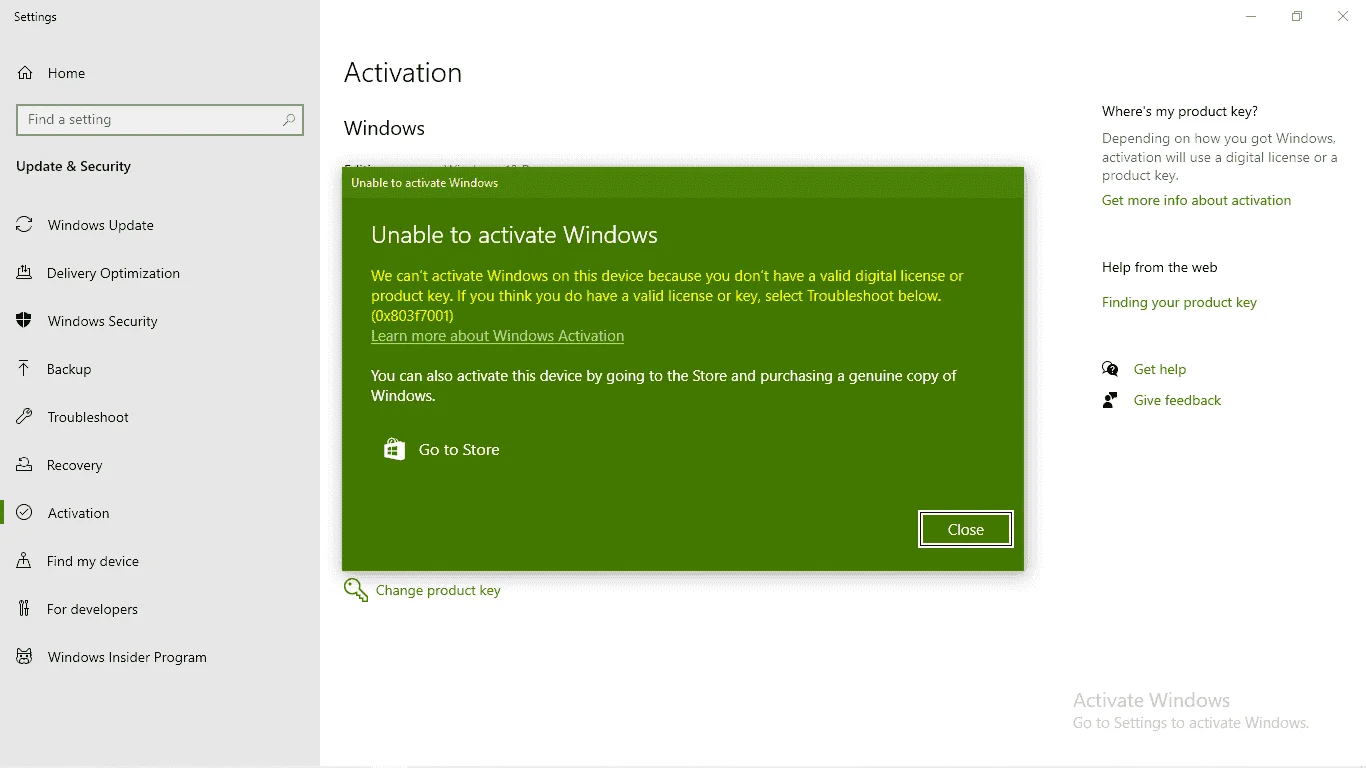Choose Go to Store in the dialog
Image resolution: width=1366 pixels, height=768 pixels.
[x=459, y=450]
